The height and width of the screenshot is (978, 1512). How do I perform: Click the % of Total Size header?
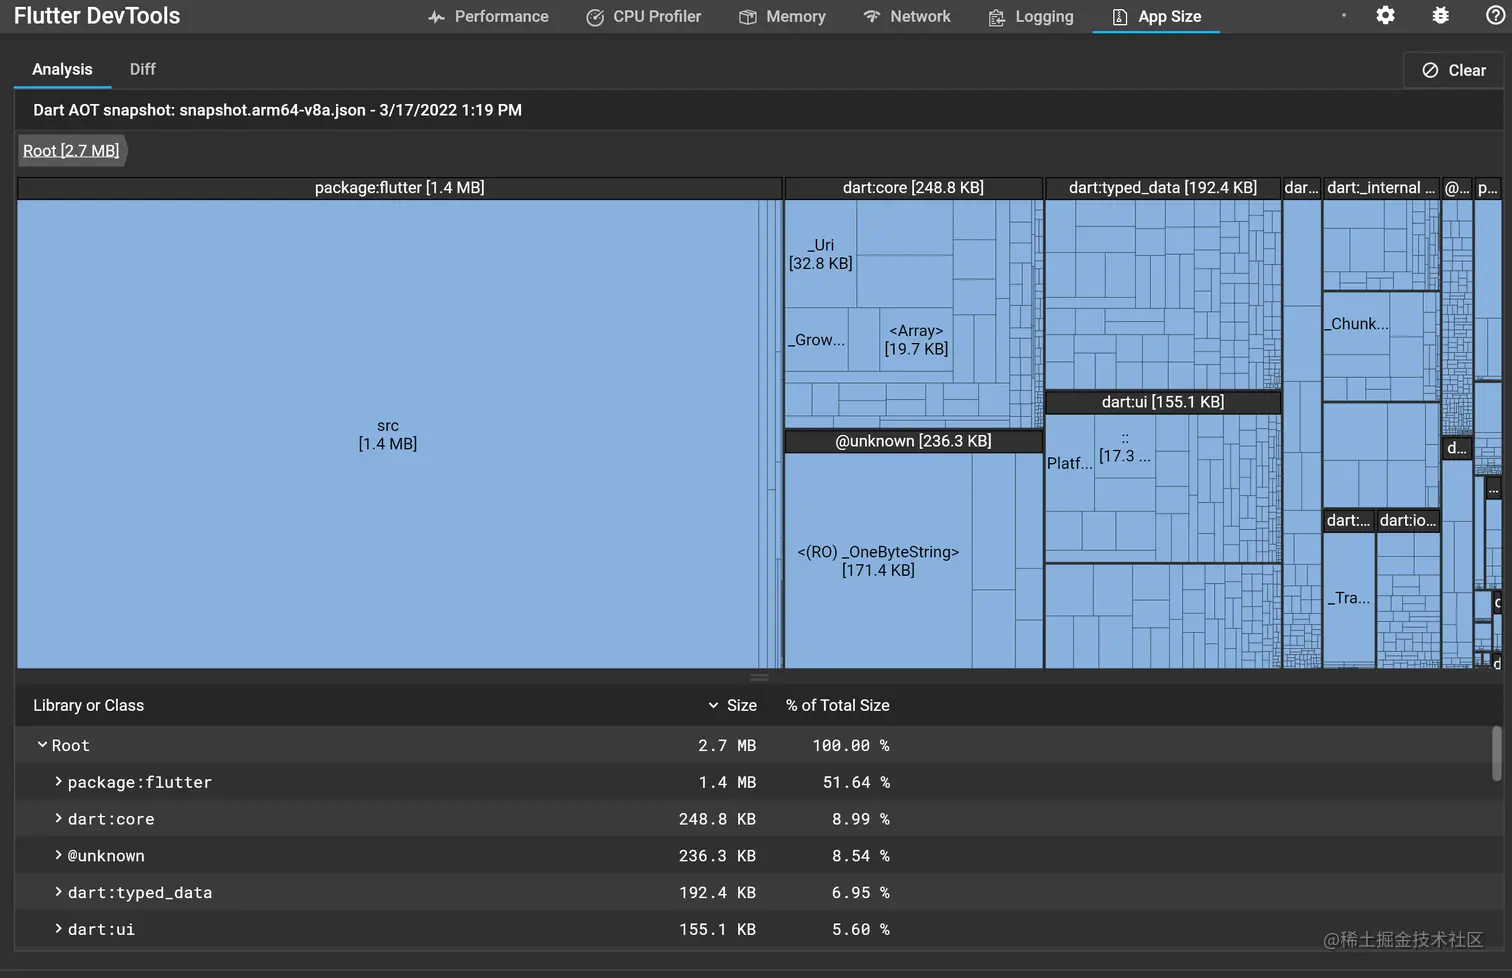tap(837, 705)
